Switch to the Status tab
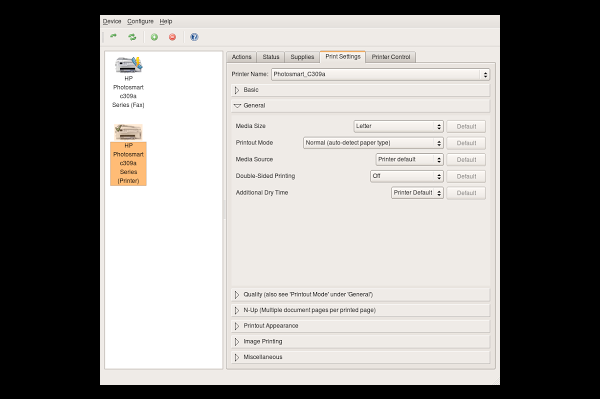This screenshot has height=399, width=600. [271, 57]
